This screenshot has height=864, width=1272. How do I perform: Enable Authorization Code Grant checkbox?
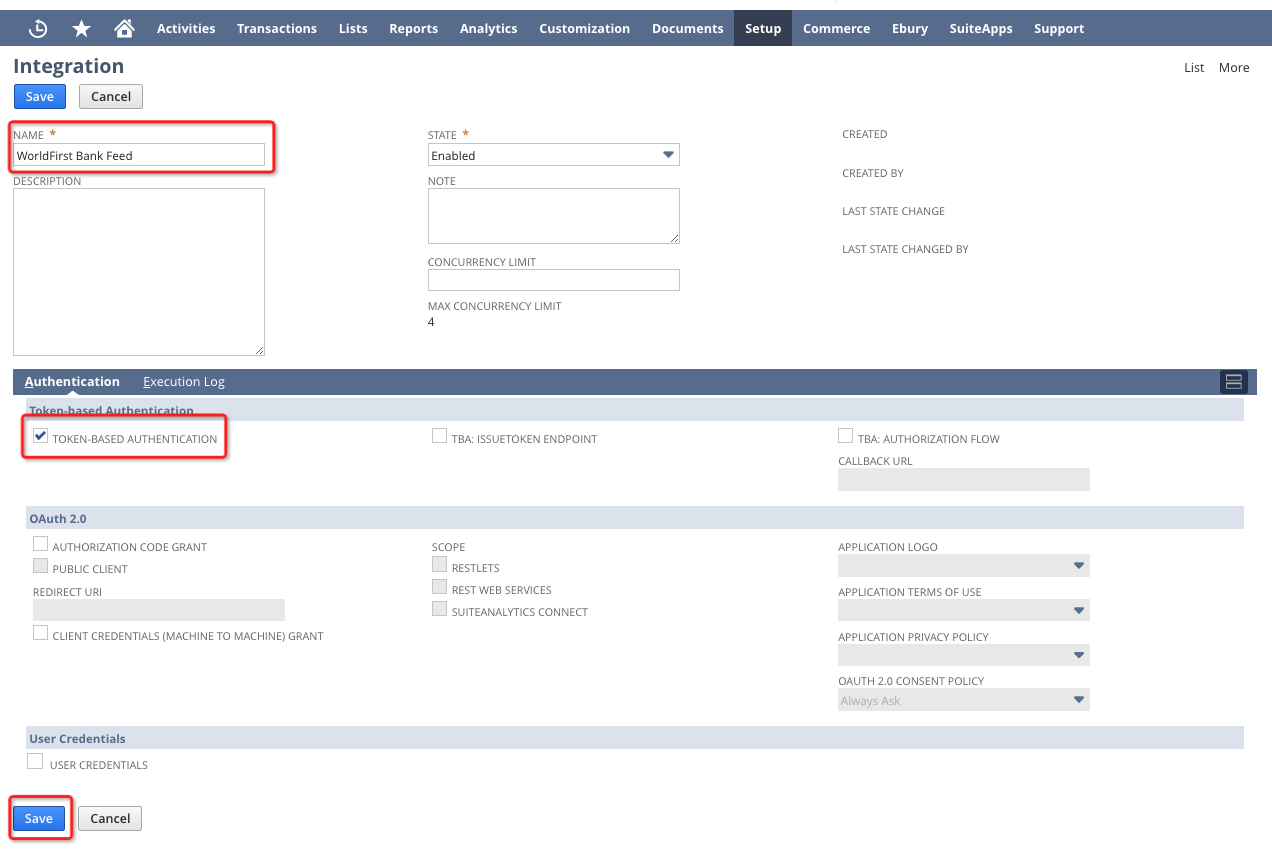41,544
